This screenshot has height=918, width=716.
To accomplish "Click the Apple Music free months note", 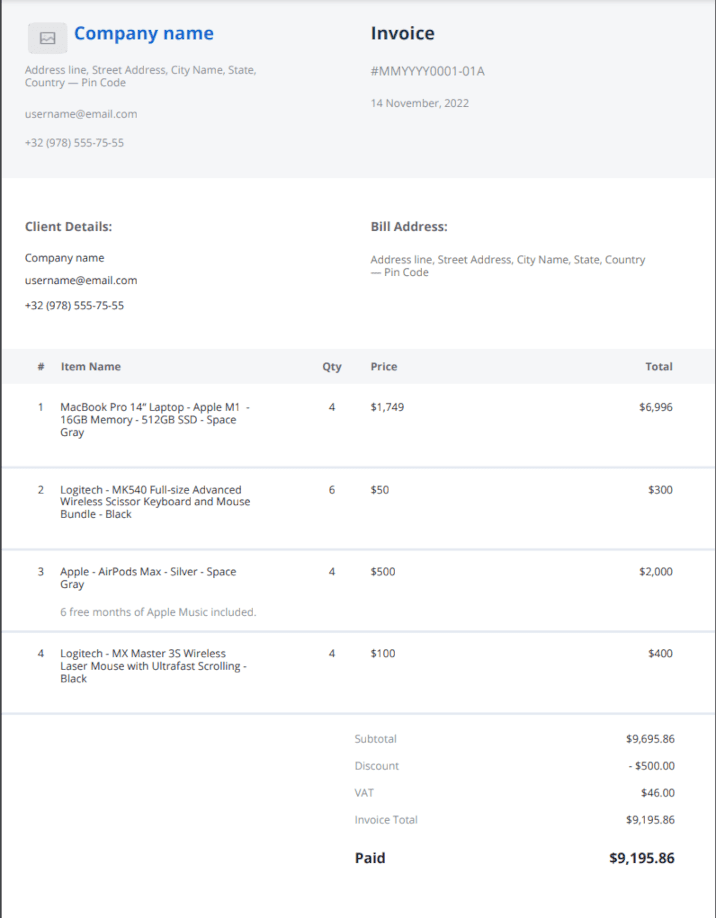I will pos(158,612).
